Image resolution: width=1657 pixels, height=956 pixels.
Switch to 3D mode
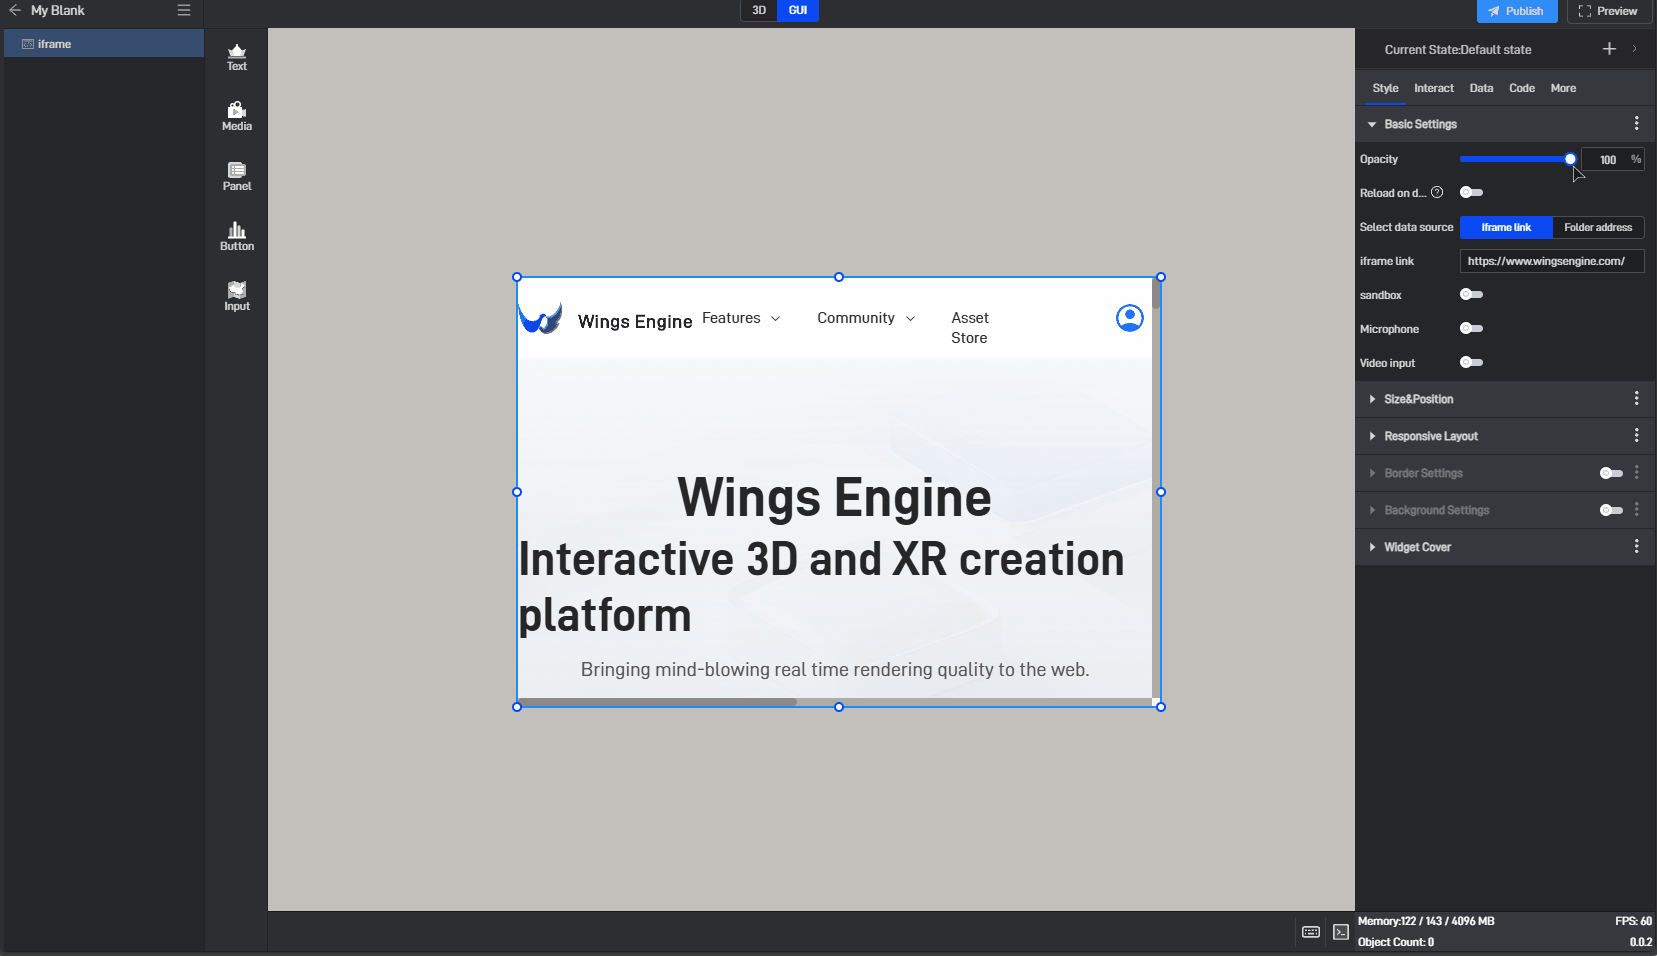759,10
